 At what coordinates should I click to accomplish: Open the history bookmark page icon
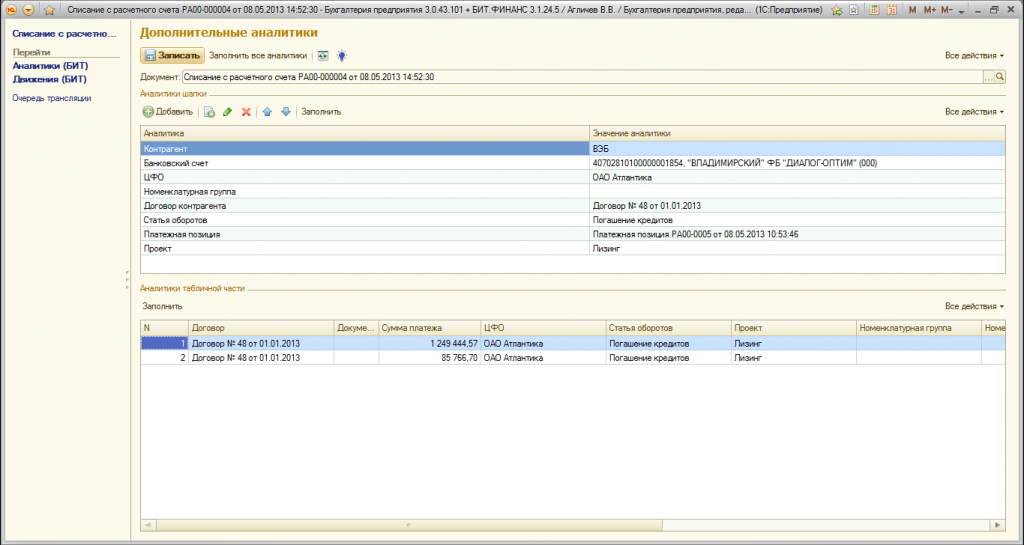coord(854,10)
